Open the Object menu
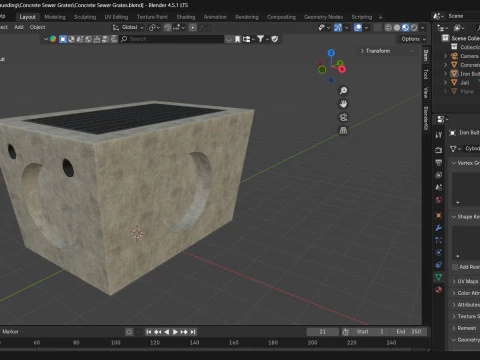The height and width of the screenshot is (360, 480). [x=37, y=27]
